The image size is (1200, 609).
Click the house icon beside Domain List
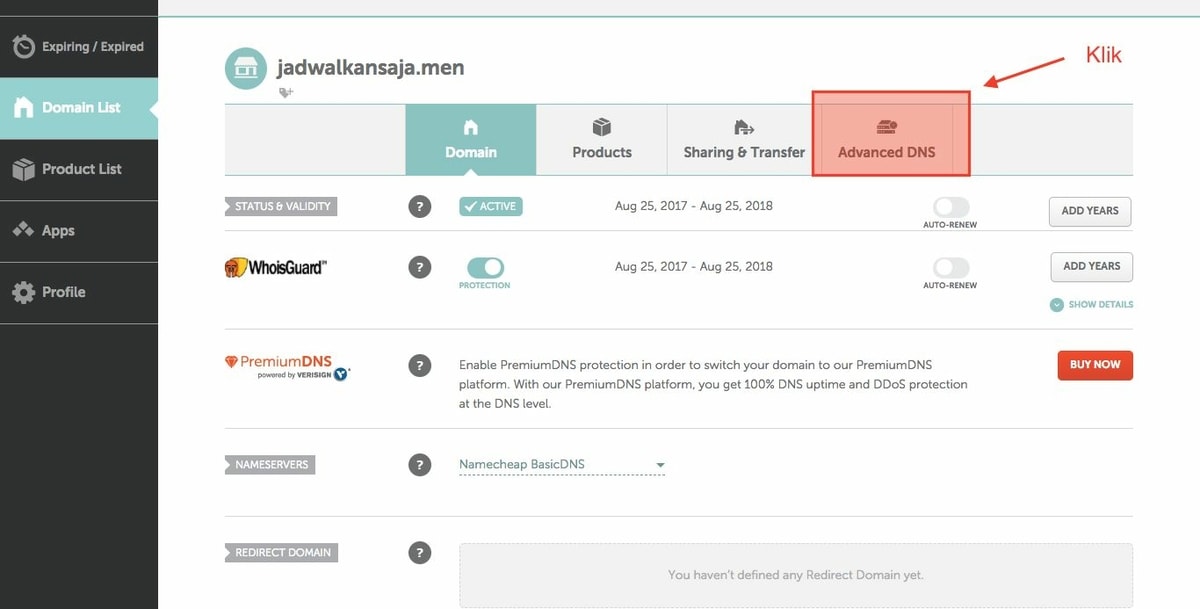coord(23,108)
